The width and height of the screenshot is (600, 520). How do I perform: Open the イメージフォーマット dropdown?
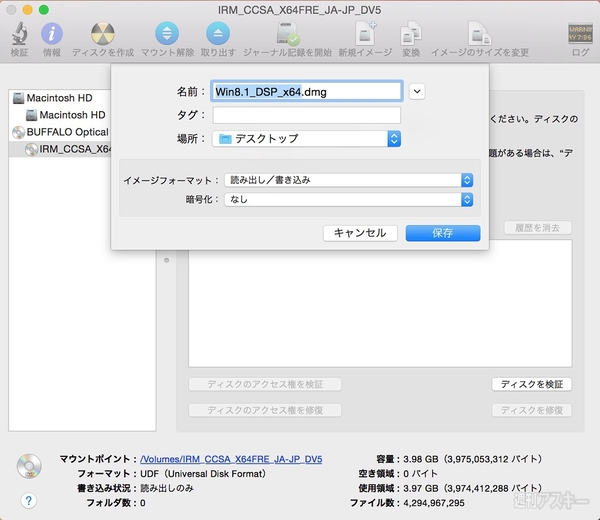tap(349, 180)
